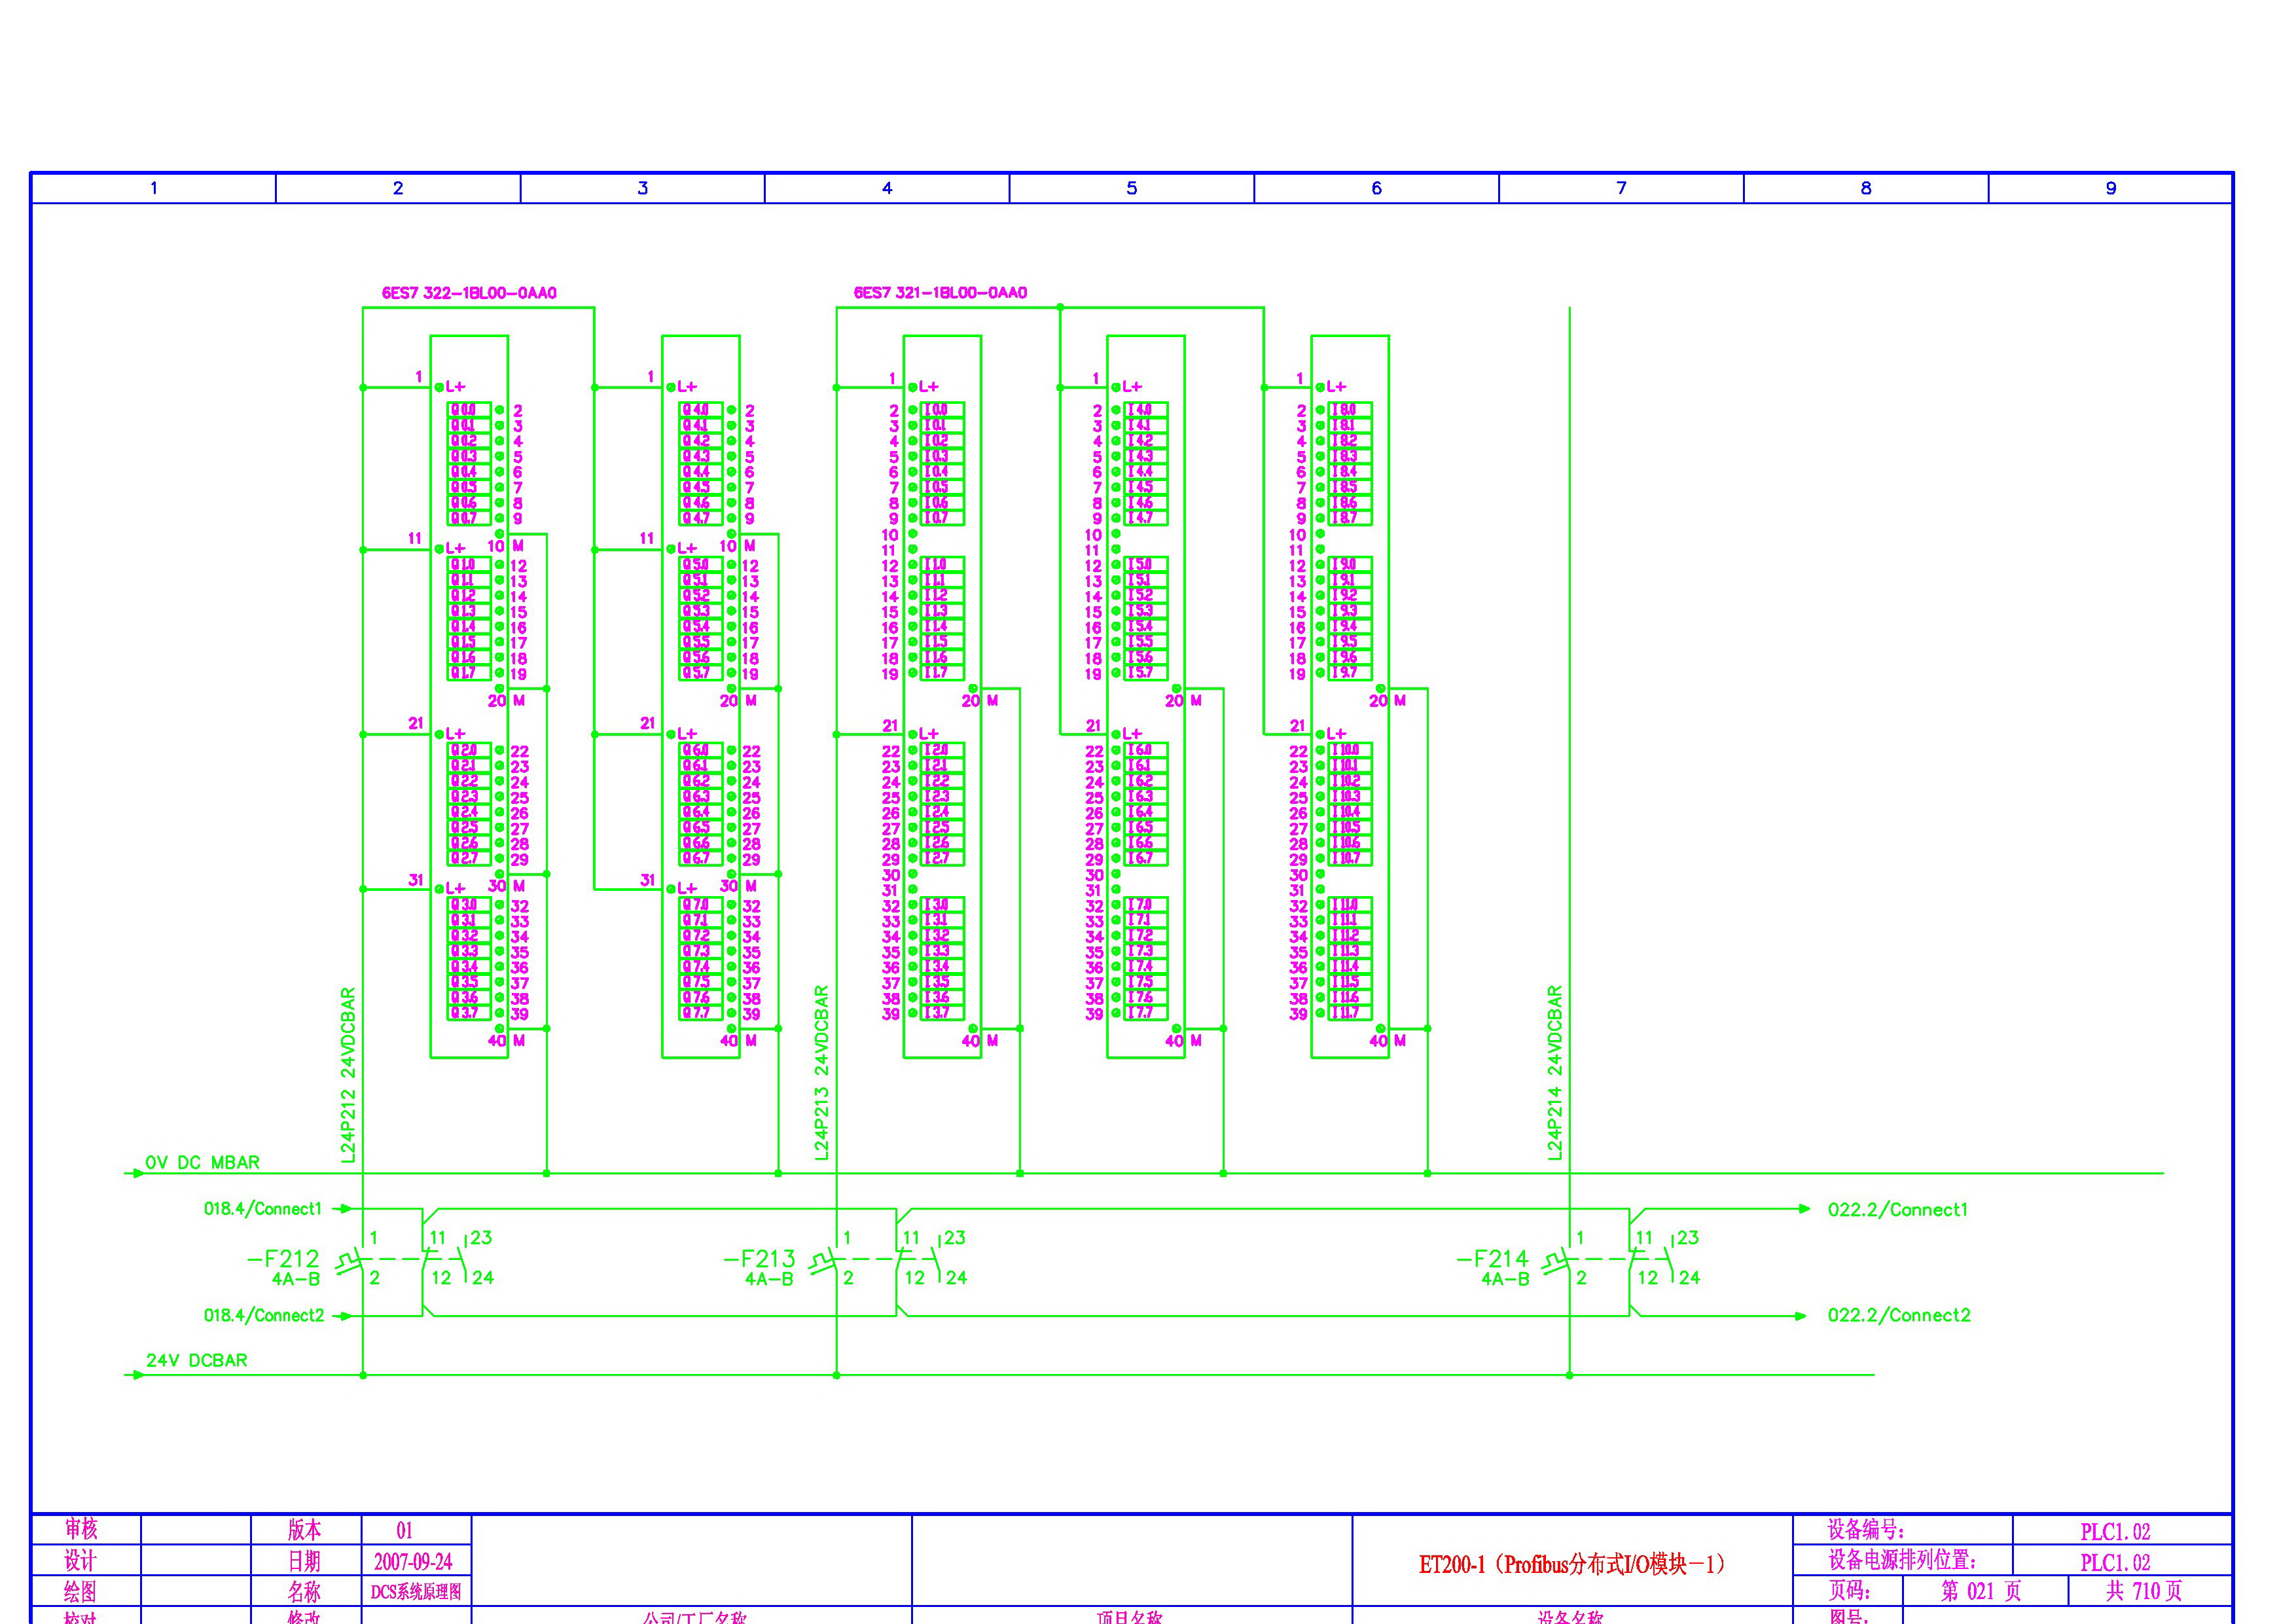Open the 018.4/Connect1 reference

263,1209
